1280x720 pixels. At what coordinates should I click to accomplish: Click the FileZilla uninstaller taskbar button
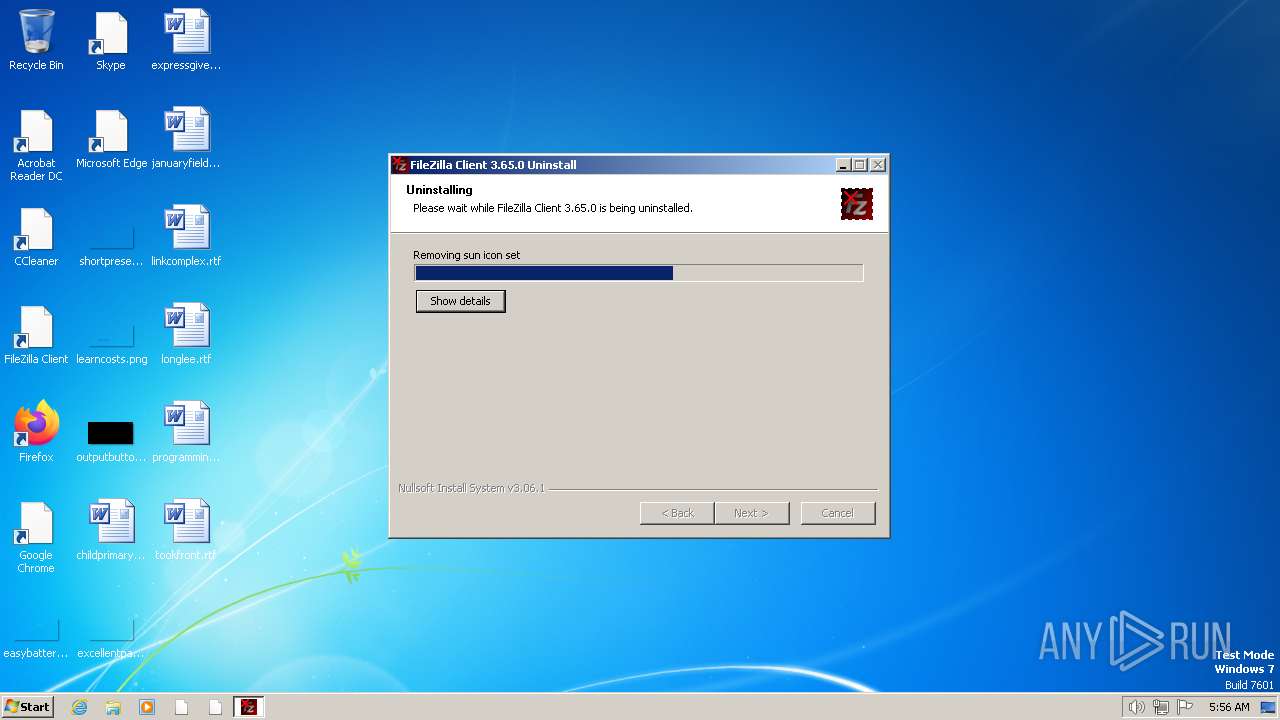249,707
